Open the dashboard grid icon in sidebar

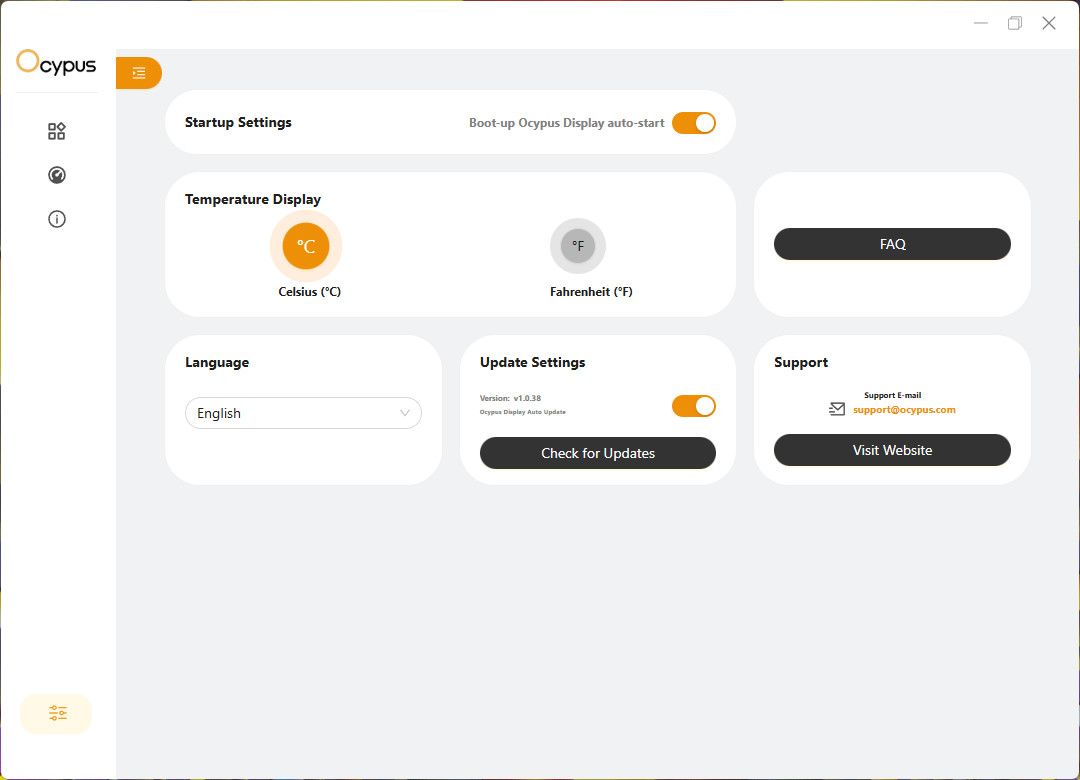click(x=57, y=131)
